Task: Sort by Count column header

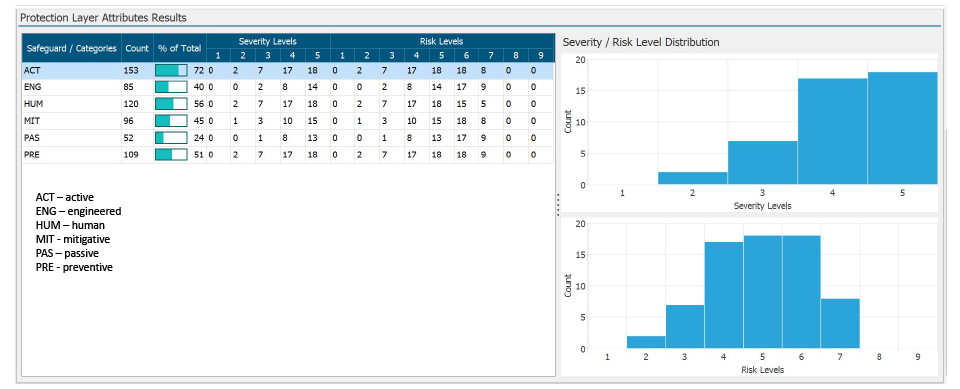Action: (x=137, y=48)
